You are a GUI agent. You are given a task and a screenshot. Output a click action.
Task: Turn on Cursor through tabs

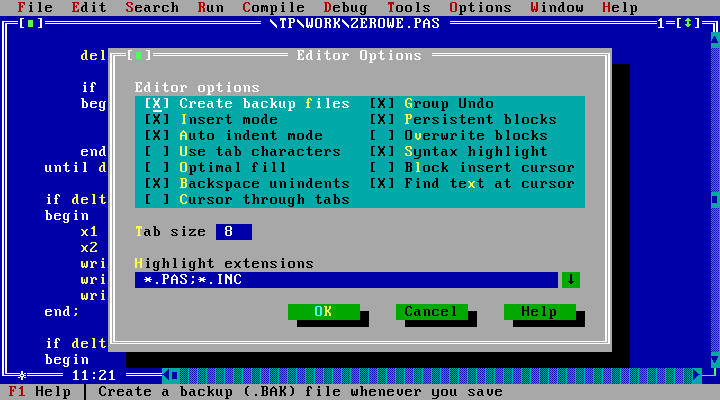pos(158,200)
